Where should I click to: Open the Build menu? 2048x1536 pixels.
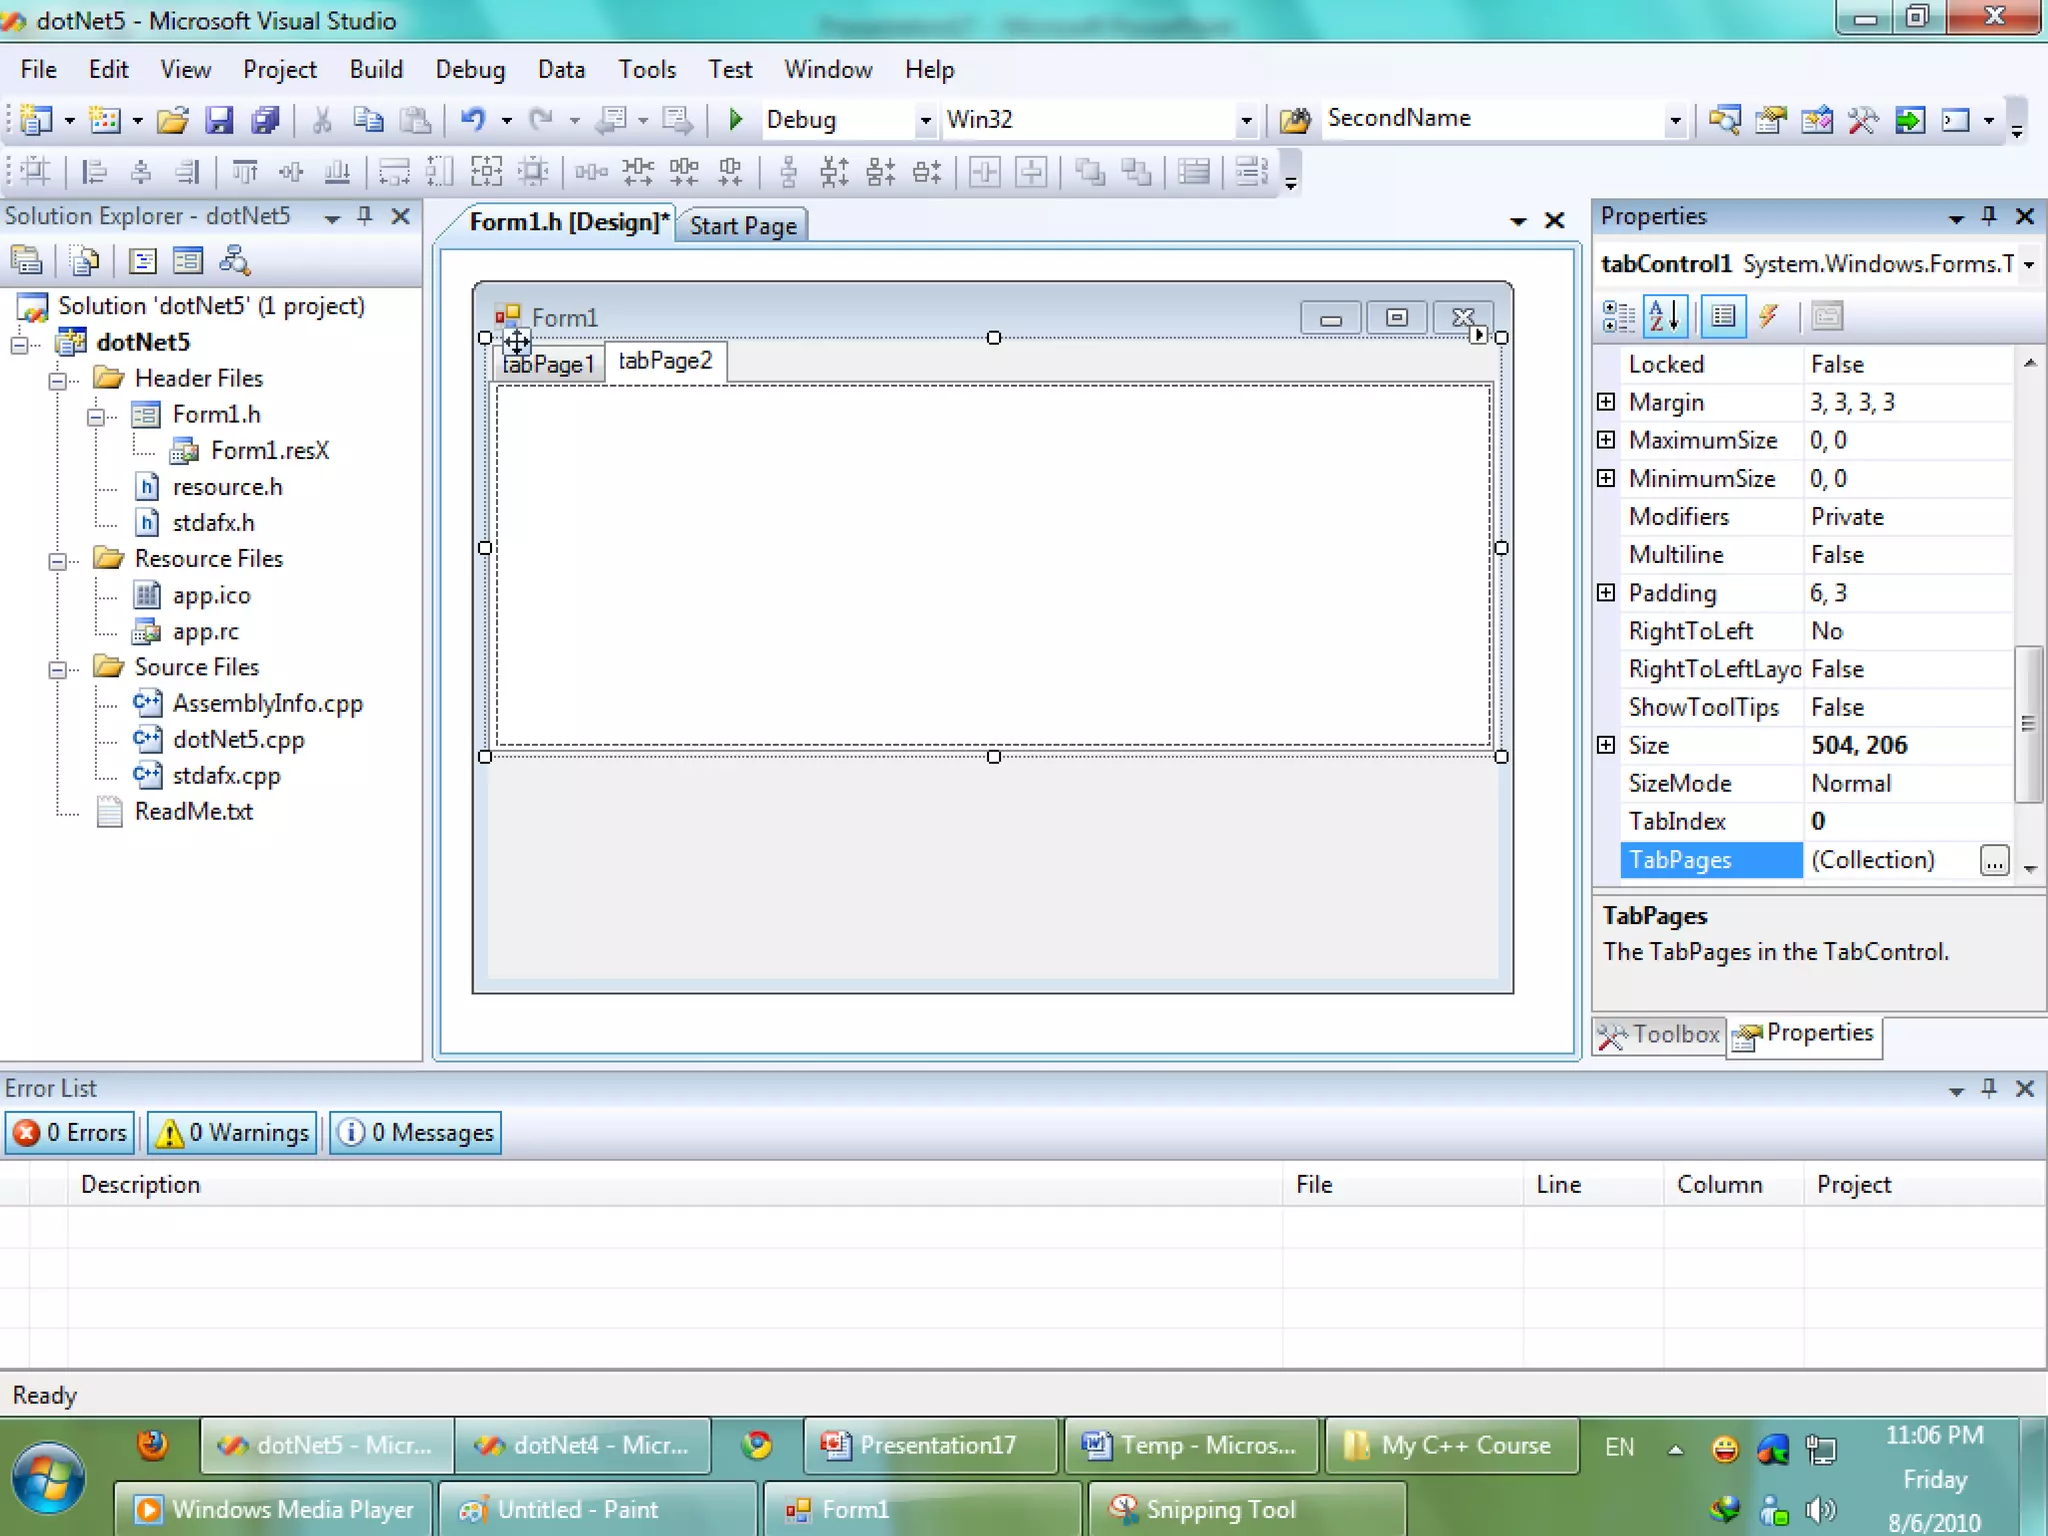pos(376,70)
